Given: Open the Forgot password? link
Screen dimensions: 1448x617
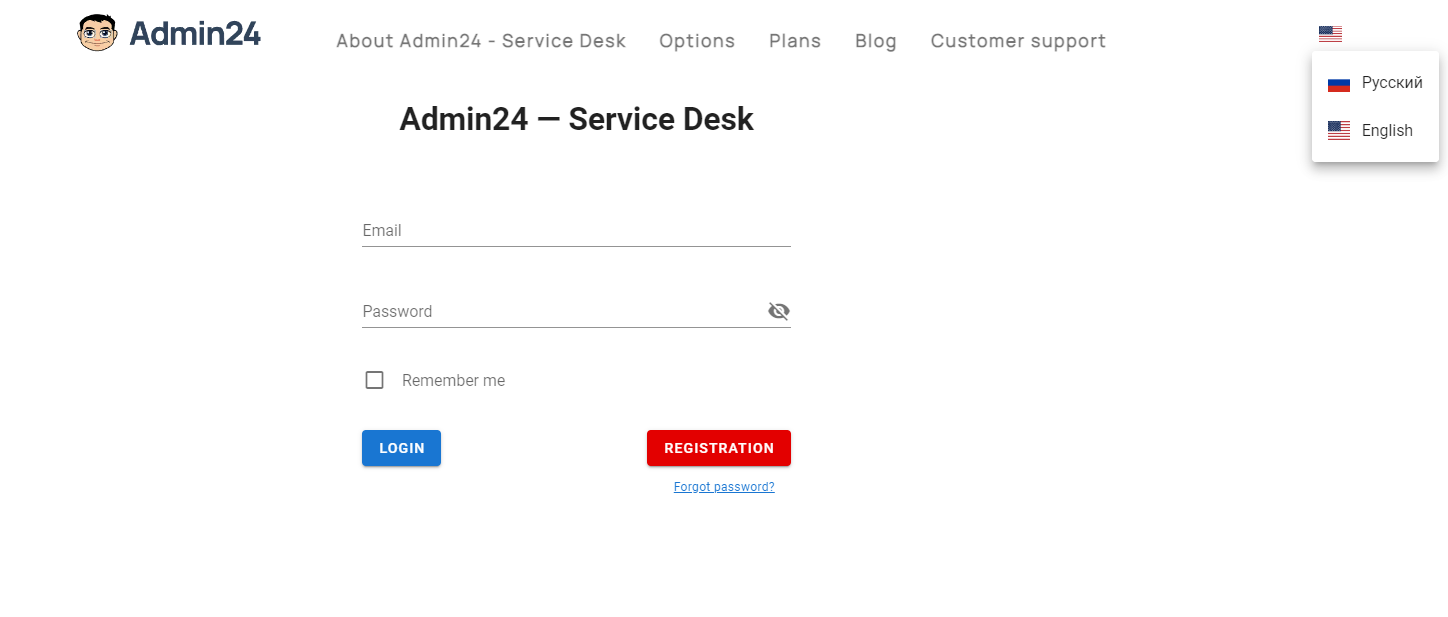Looking at the screenshot, I should pos(724,487).
